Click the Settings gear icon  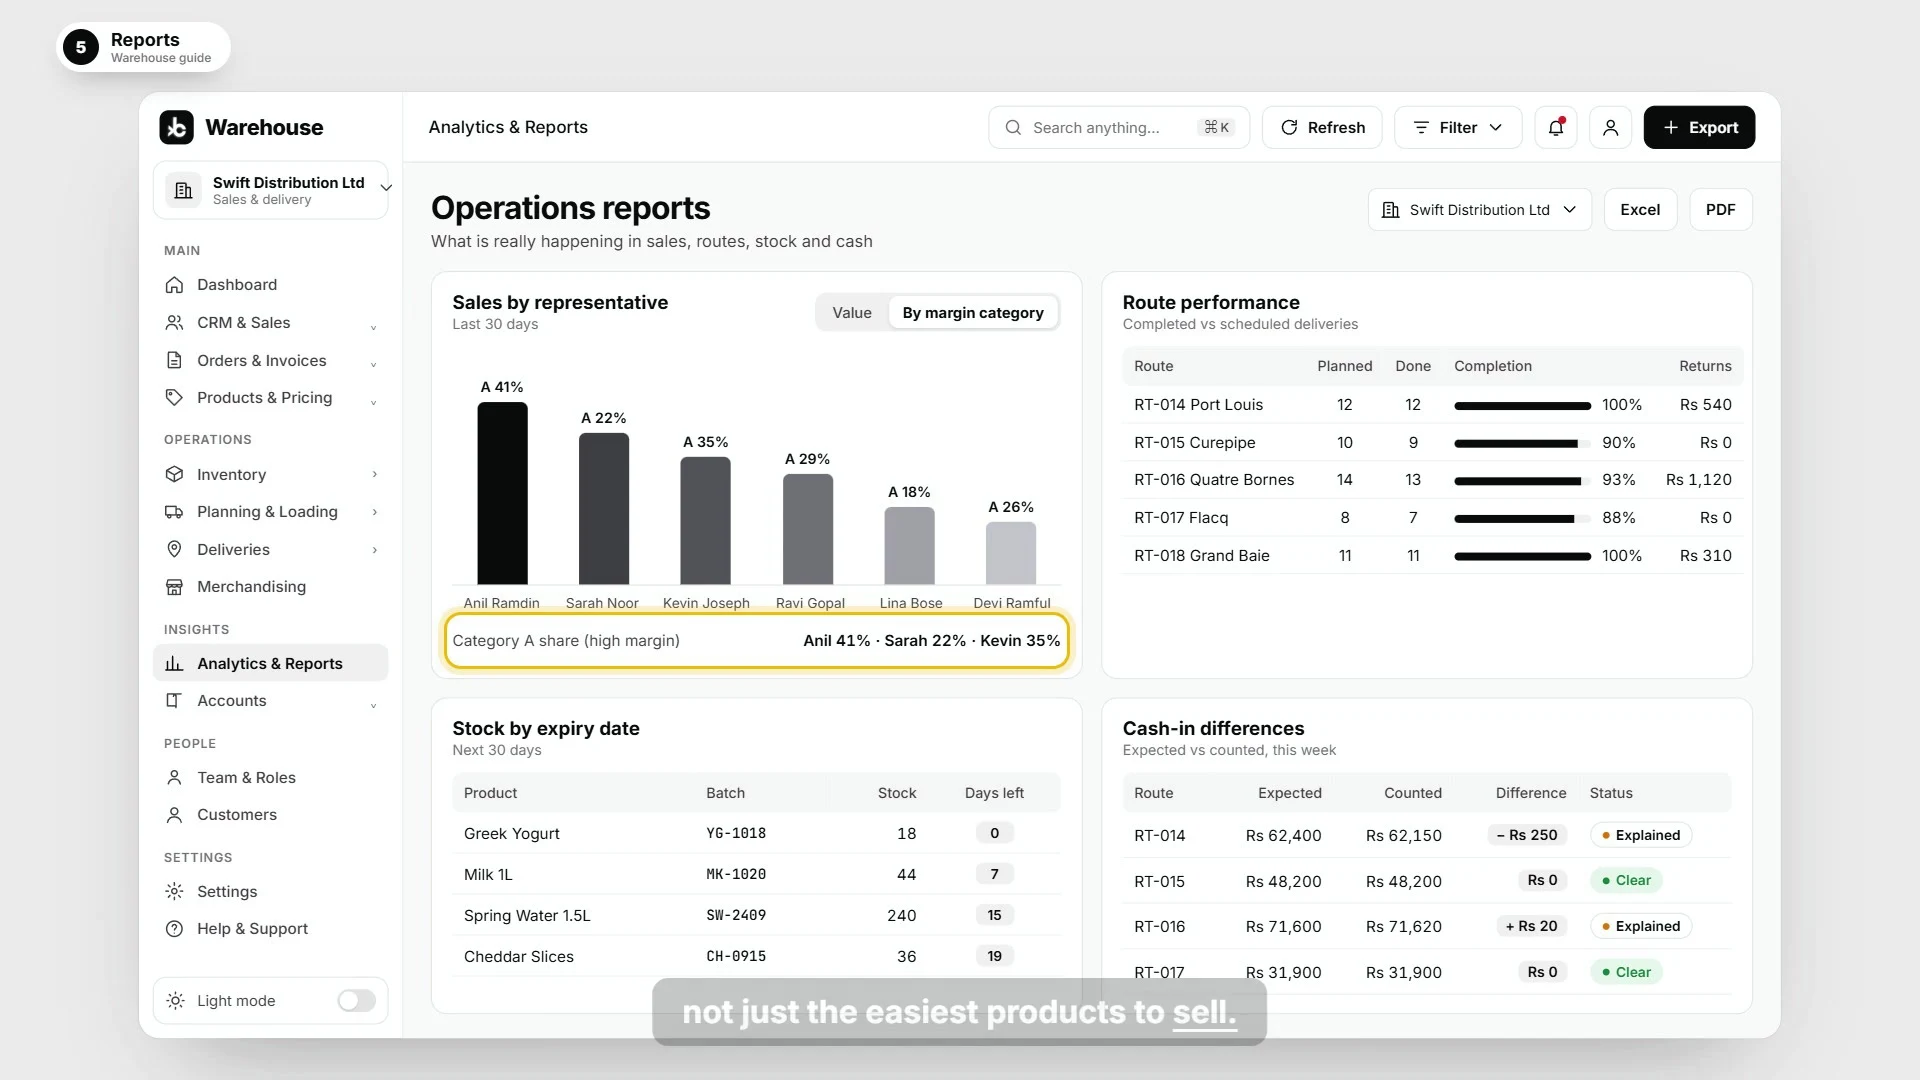coord(174,891)
